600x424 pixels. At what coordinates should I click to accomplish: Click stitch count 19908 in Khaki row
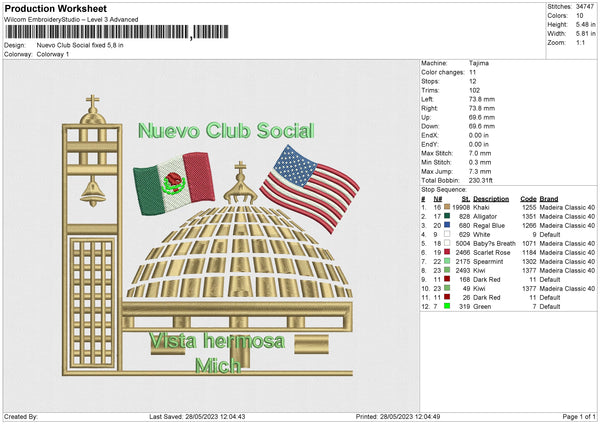click(461, 207)
